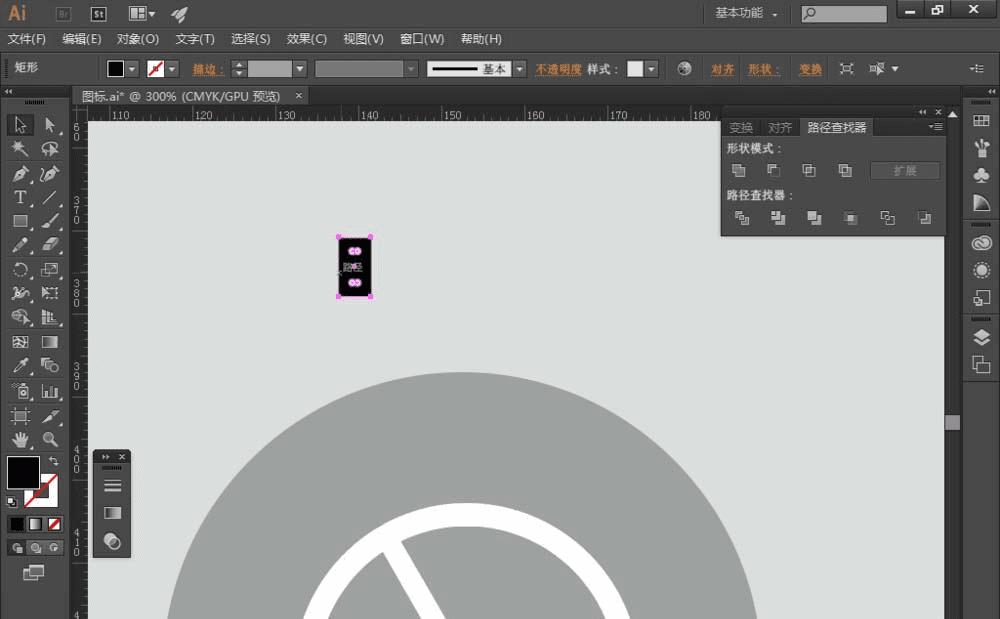The height and width of the screenshot is (619, 1000).
Task: Click 不透明度 link in control bar
Action: [558, 69]
